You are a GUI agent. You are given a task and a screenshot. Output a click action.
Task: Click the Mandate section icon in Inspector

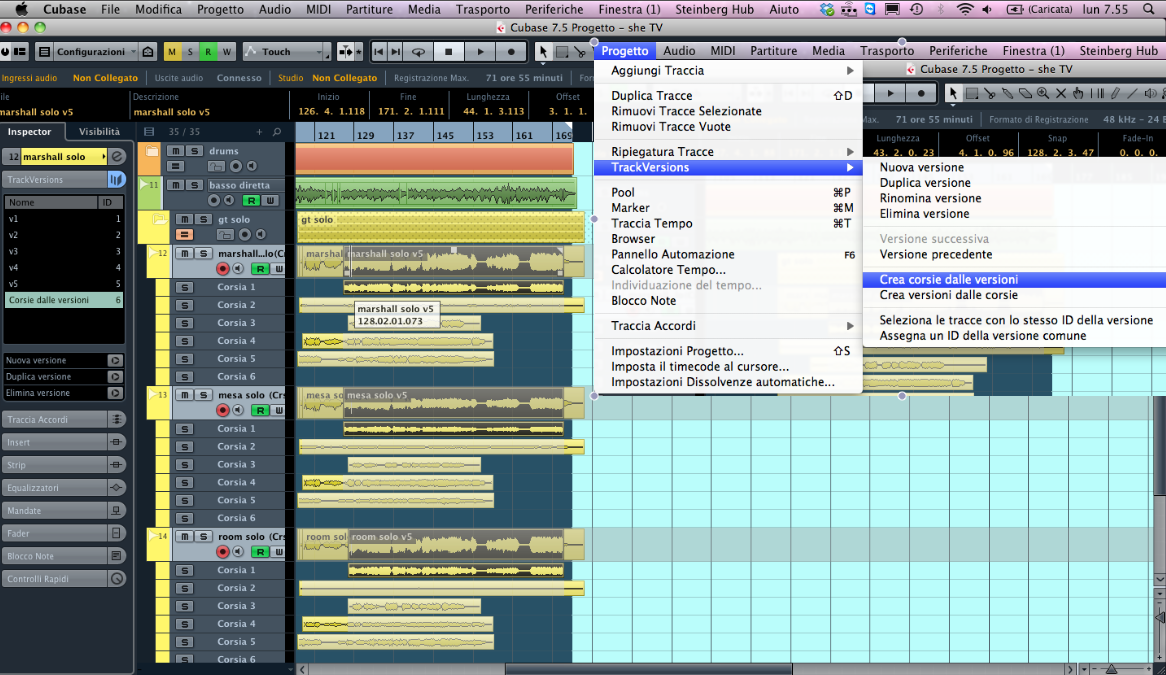(x=116, y=511)
